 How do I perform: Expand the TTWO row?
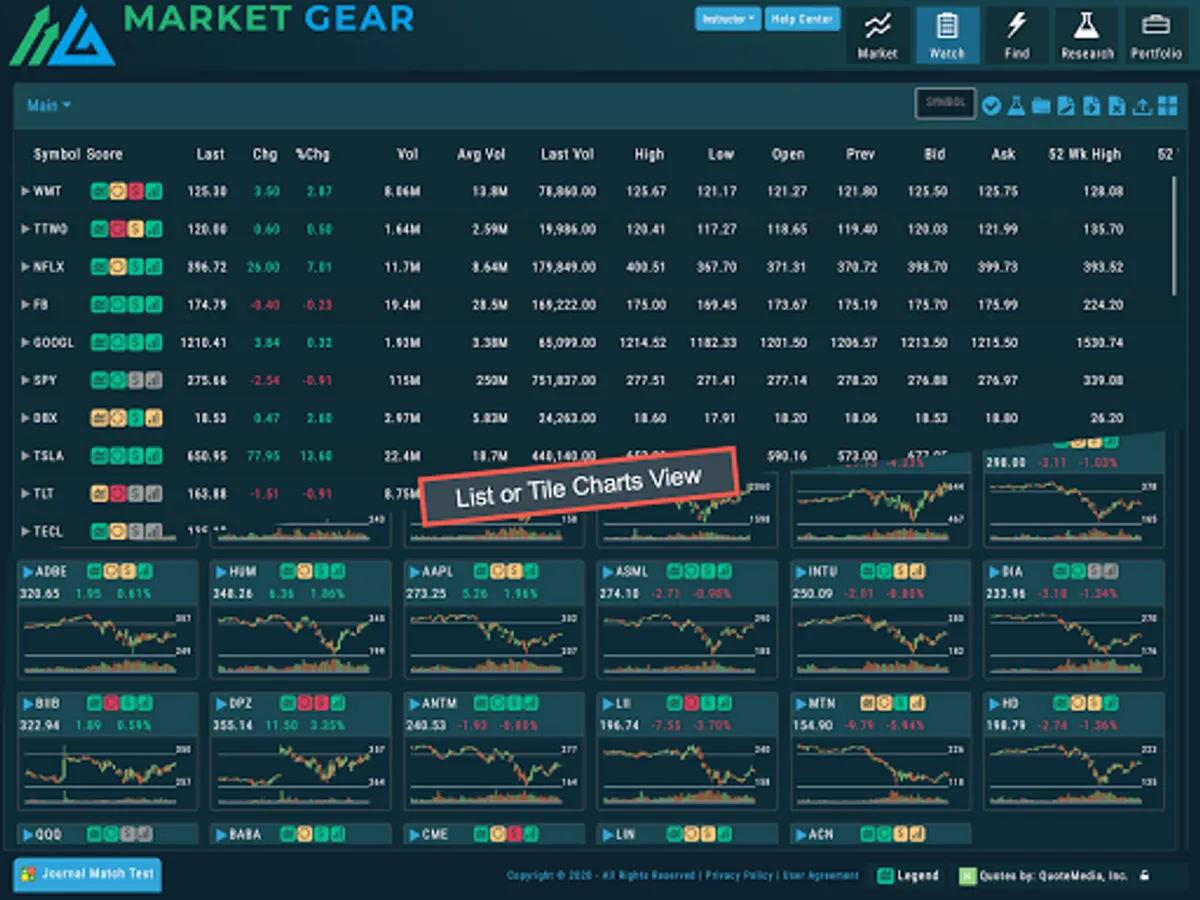click(x=26, y=229)
